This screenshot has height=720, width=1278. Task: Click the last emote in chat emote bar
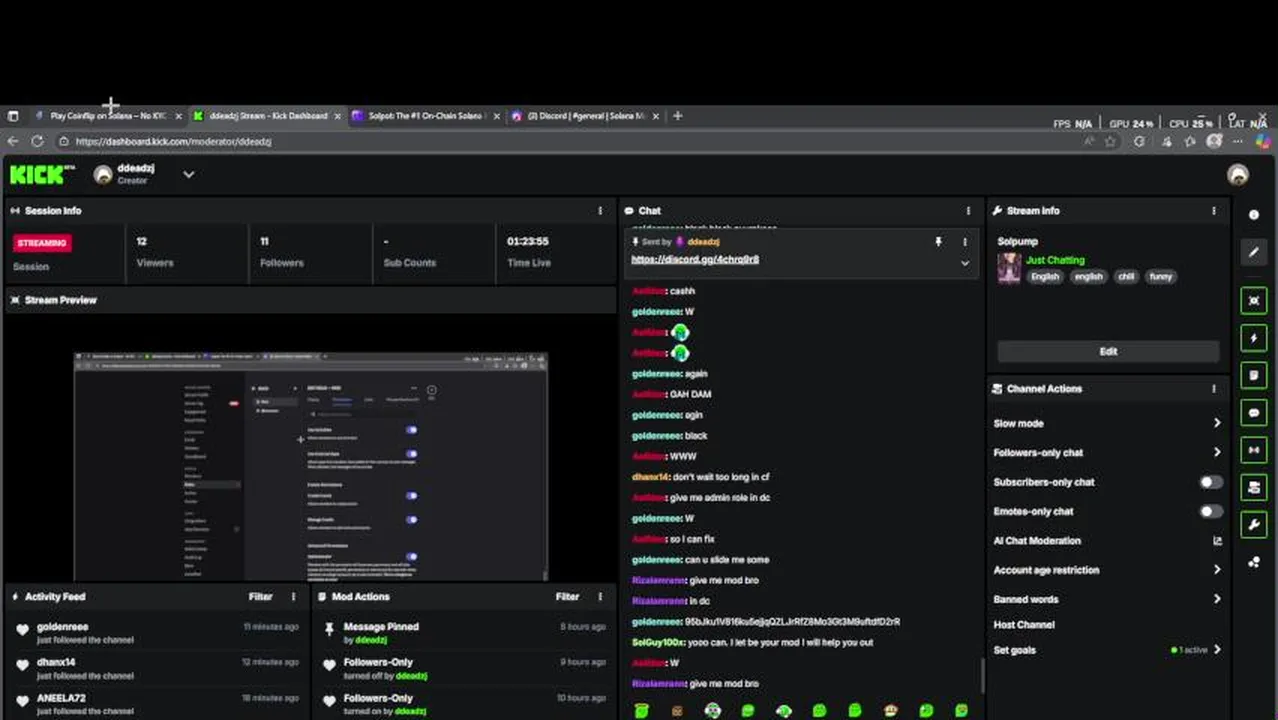click(961, 711)
